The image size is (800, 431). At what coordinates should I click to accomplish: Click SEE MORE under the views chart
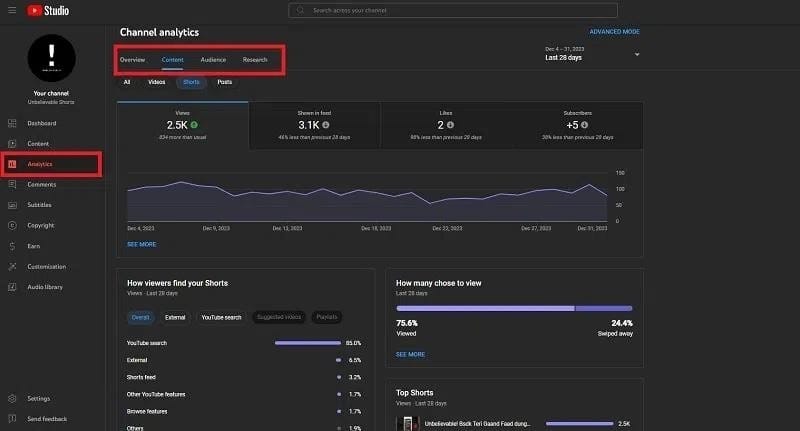coord(142,244)
